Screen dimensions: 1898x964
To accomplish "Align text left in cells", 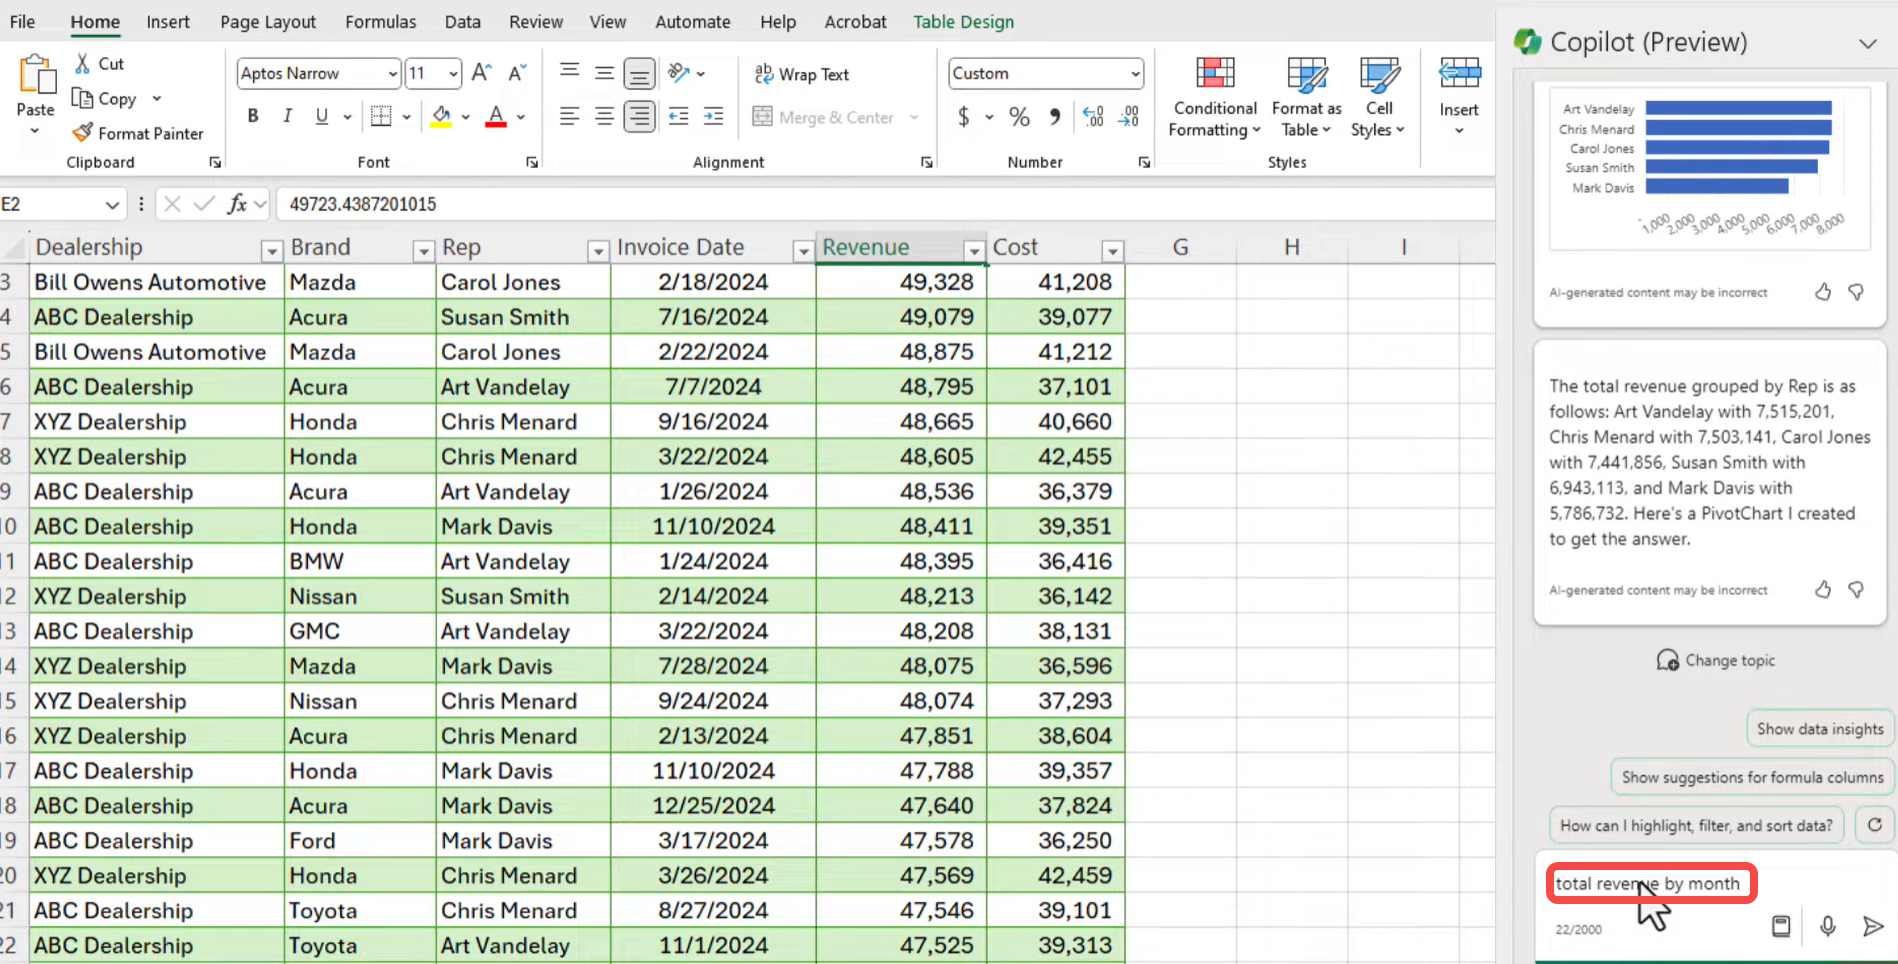I will point(570,116).
